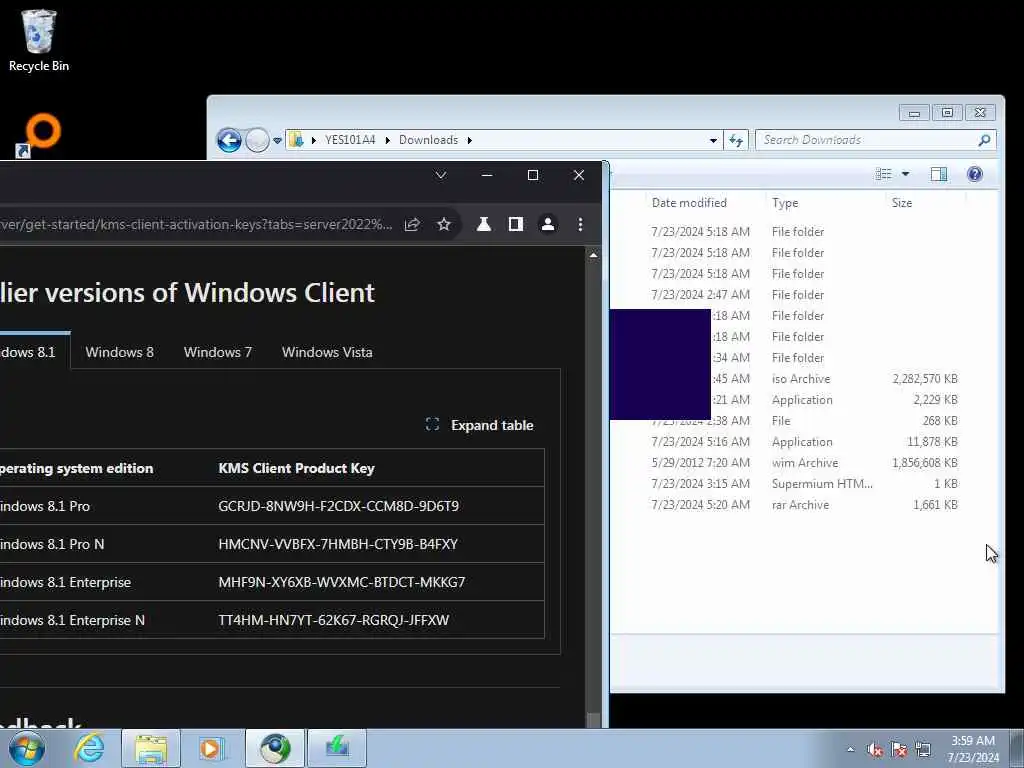Show hidden system tray icons
The width and height of the screenshot is (1024, 768).
(850, 749)
